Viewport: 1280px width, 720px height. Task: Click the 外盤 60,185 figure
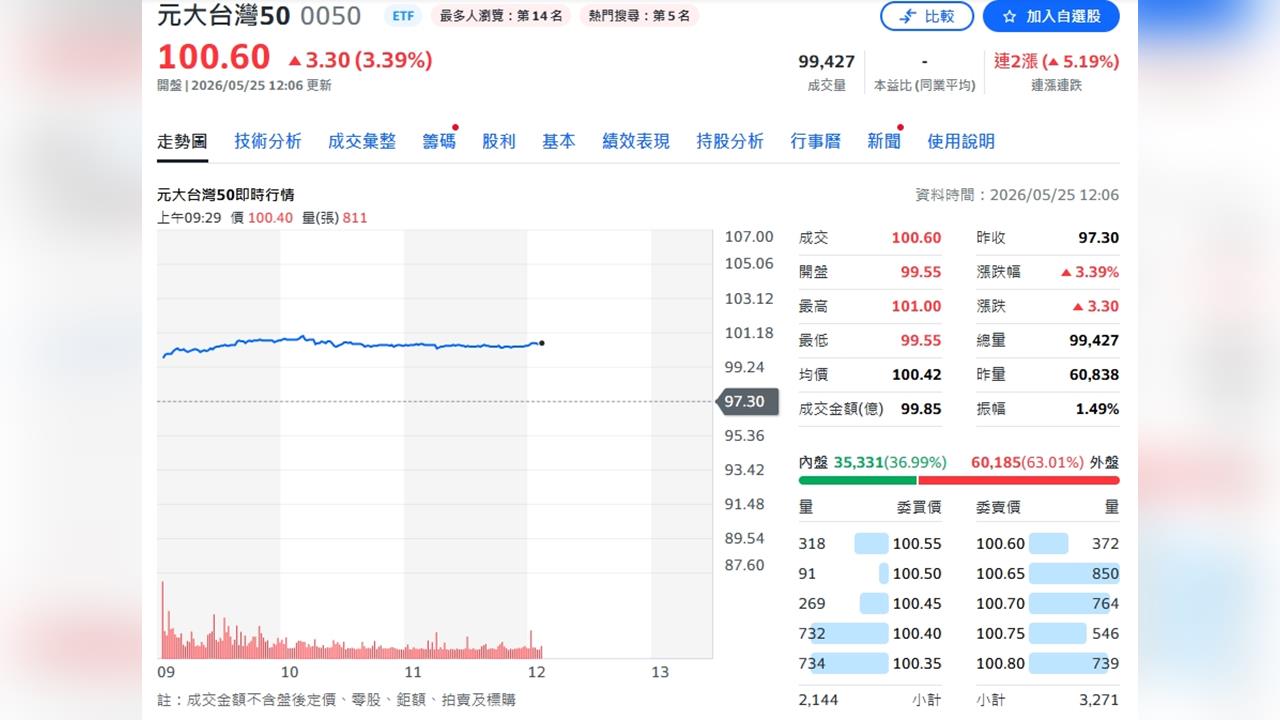996,463
